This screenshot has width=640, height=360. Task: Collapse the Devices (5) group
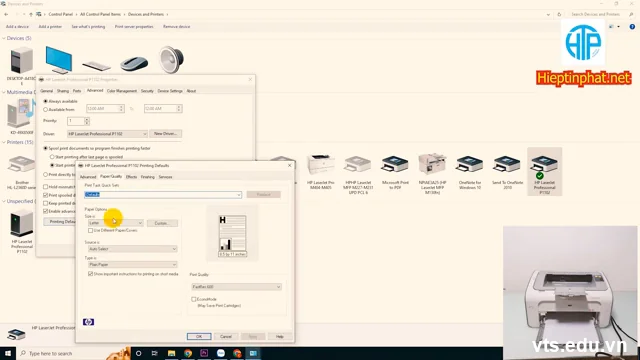[4, 38]
